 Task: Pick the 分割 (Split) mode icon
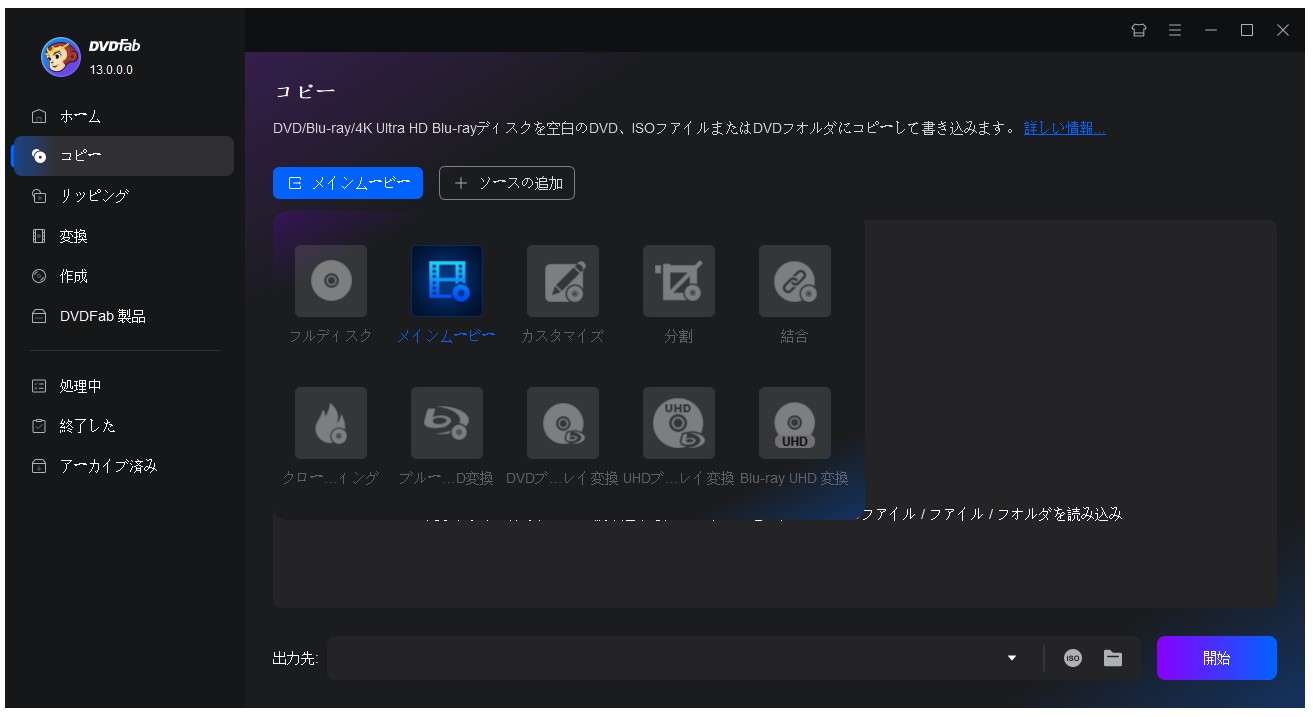pos(679,281)
